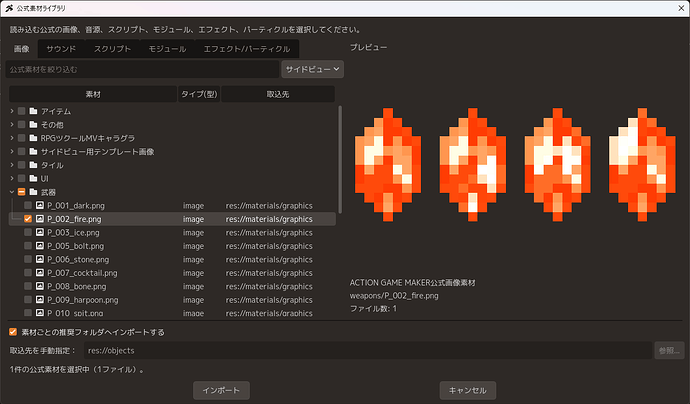Viewport: 690px width, 404px height.
Task: Check the アイテム folder checkbox
Action: point(22,111)
